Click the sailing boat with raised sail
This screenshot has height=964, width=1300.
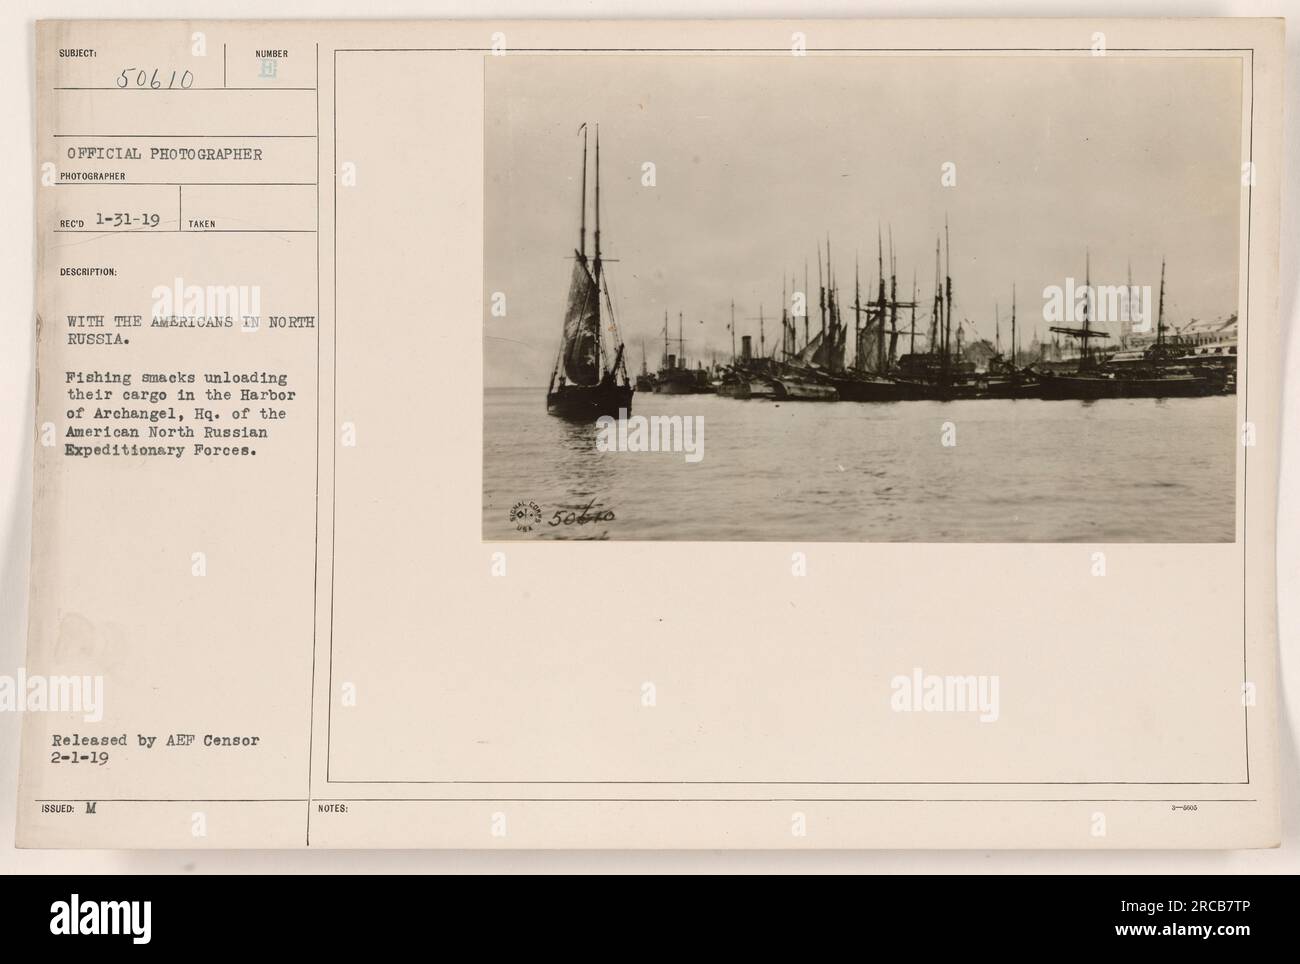(590, 271)
